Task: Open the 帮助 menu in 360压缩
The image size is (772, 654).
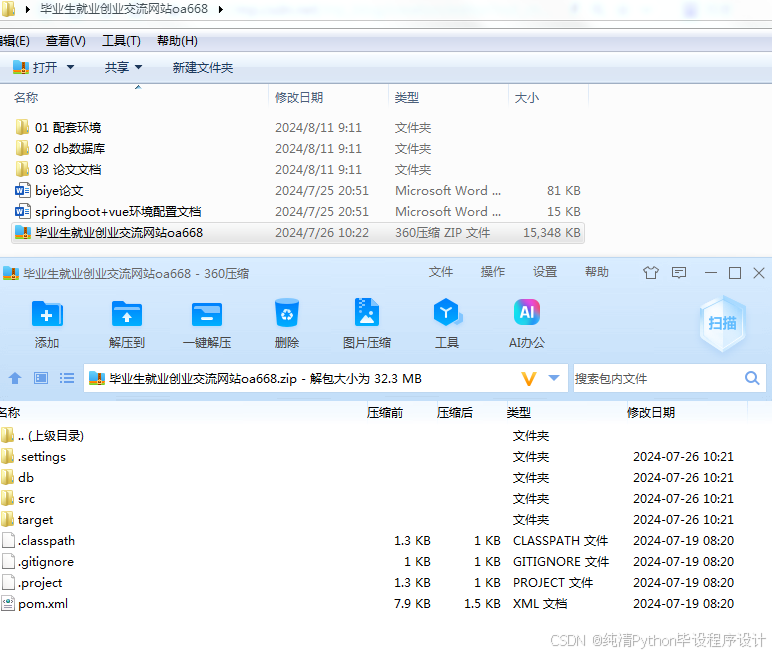Action: 597,272
